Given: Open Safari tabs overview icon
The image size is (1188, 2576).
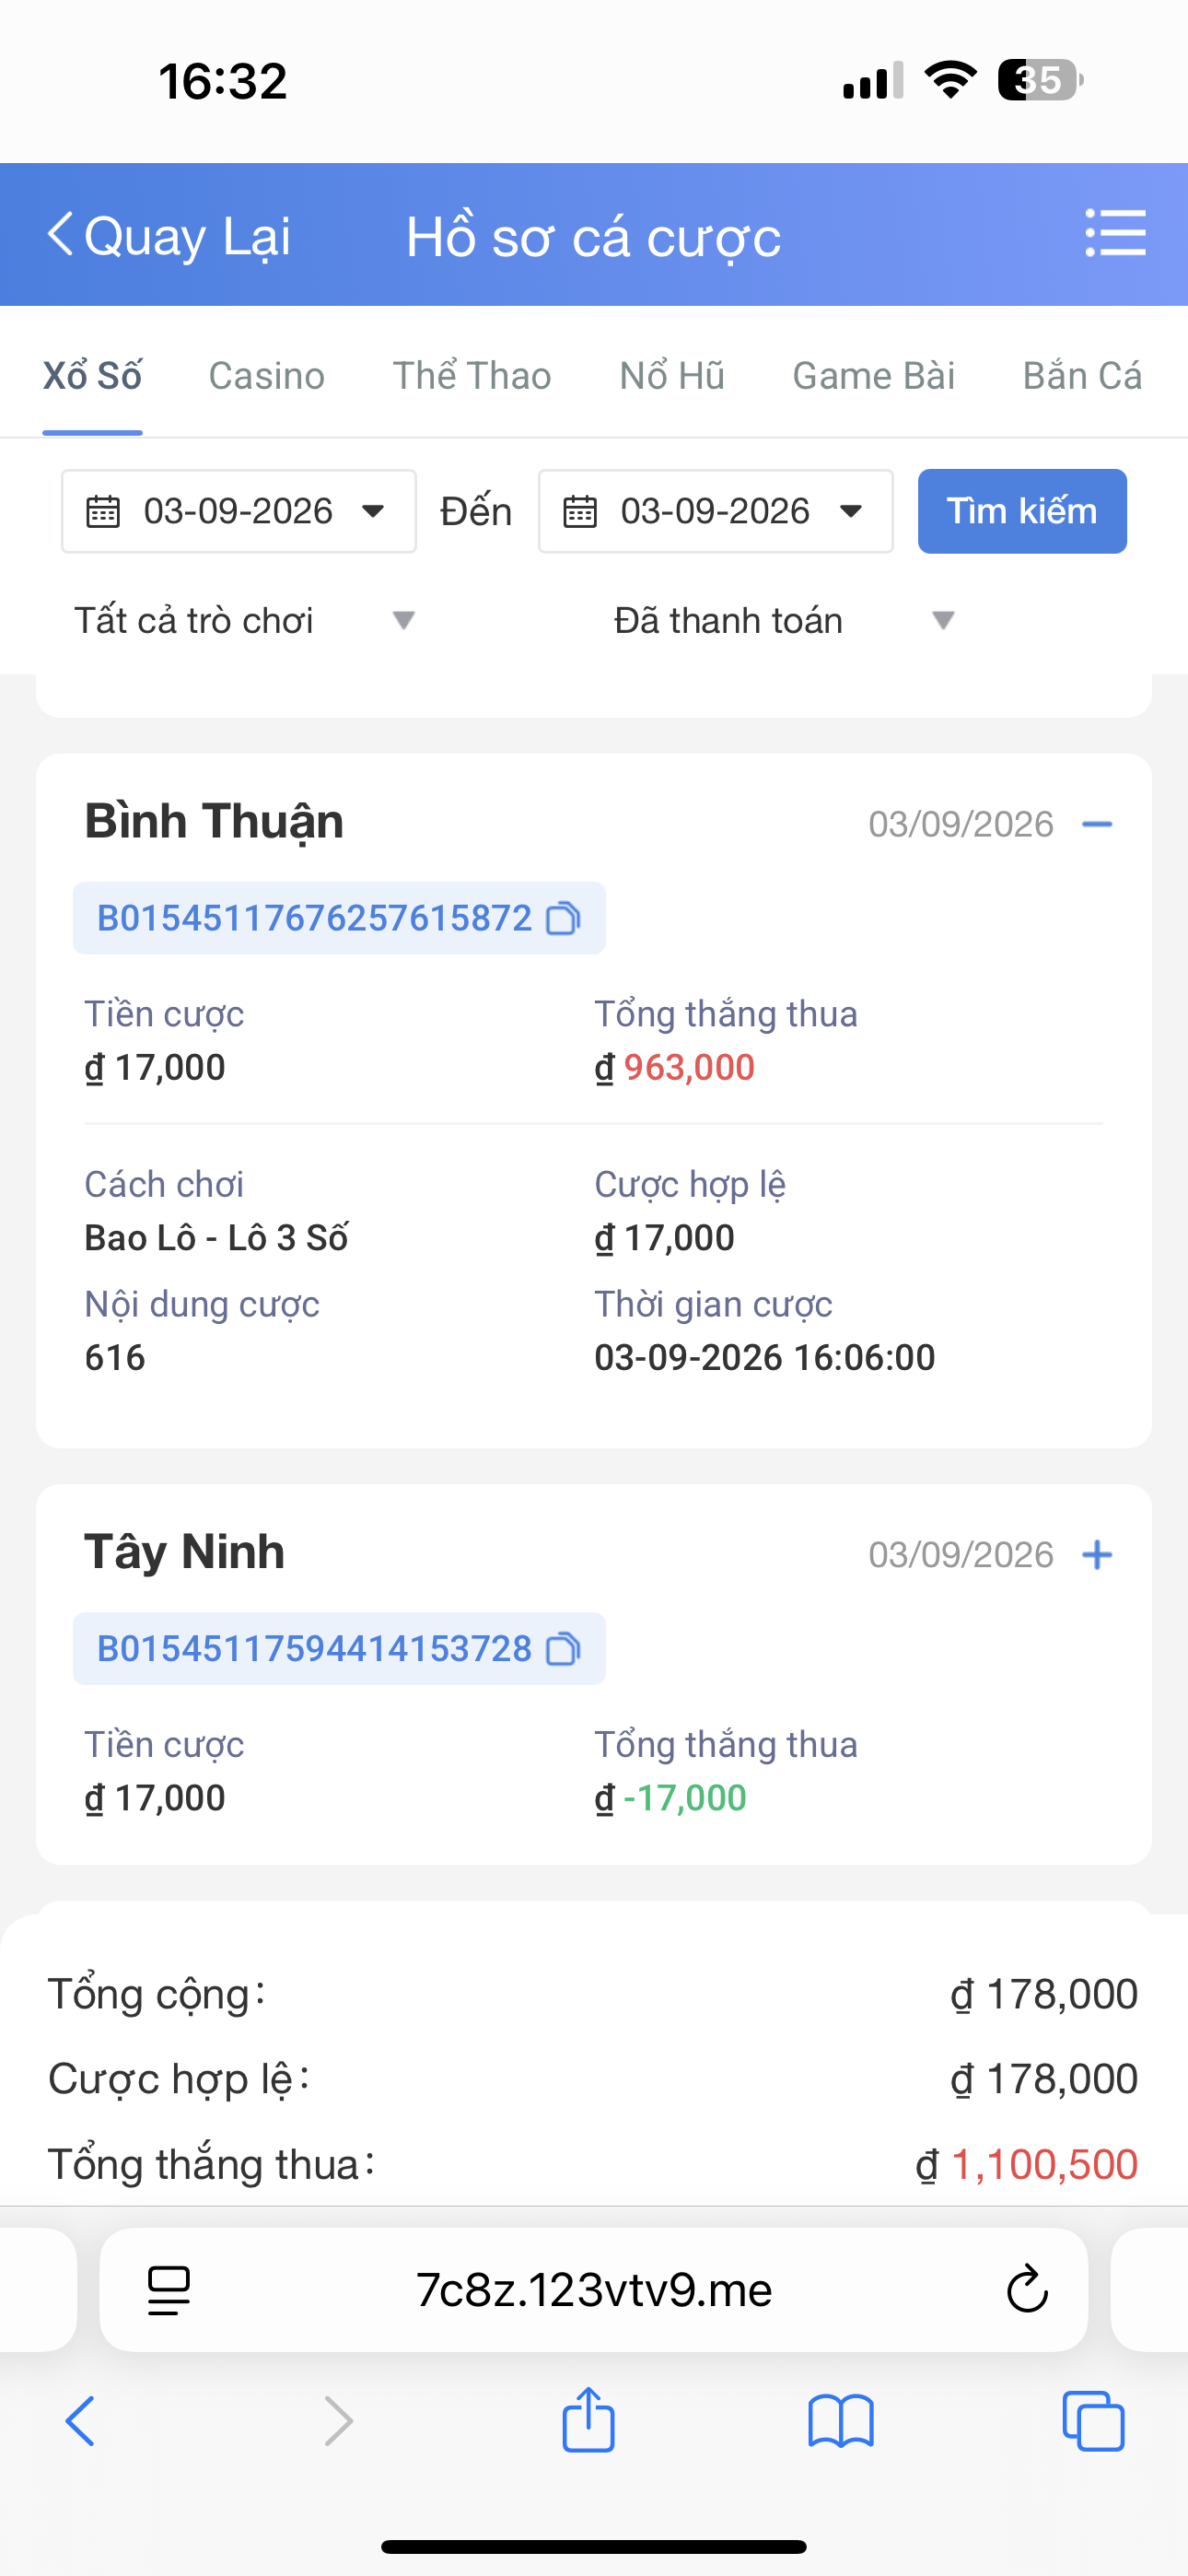Looking at the screenshot, I should click(x=1093, y=2421).
